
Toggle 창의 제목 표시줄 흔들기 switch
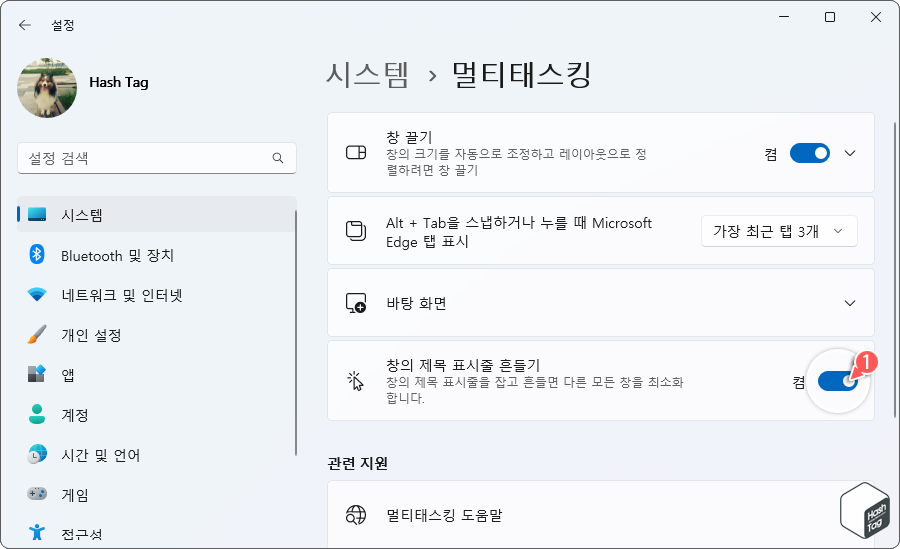tap(837, 381)
